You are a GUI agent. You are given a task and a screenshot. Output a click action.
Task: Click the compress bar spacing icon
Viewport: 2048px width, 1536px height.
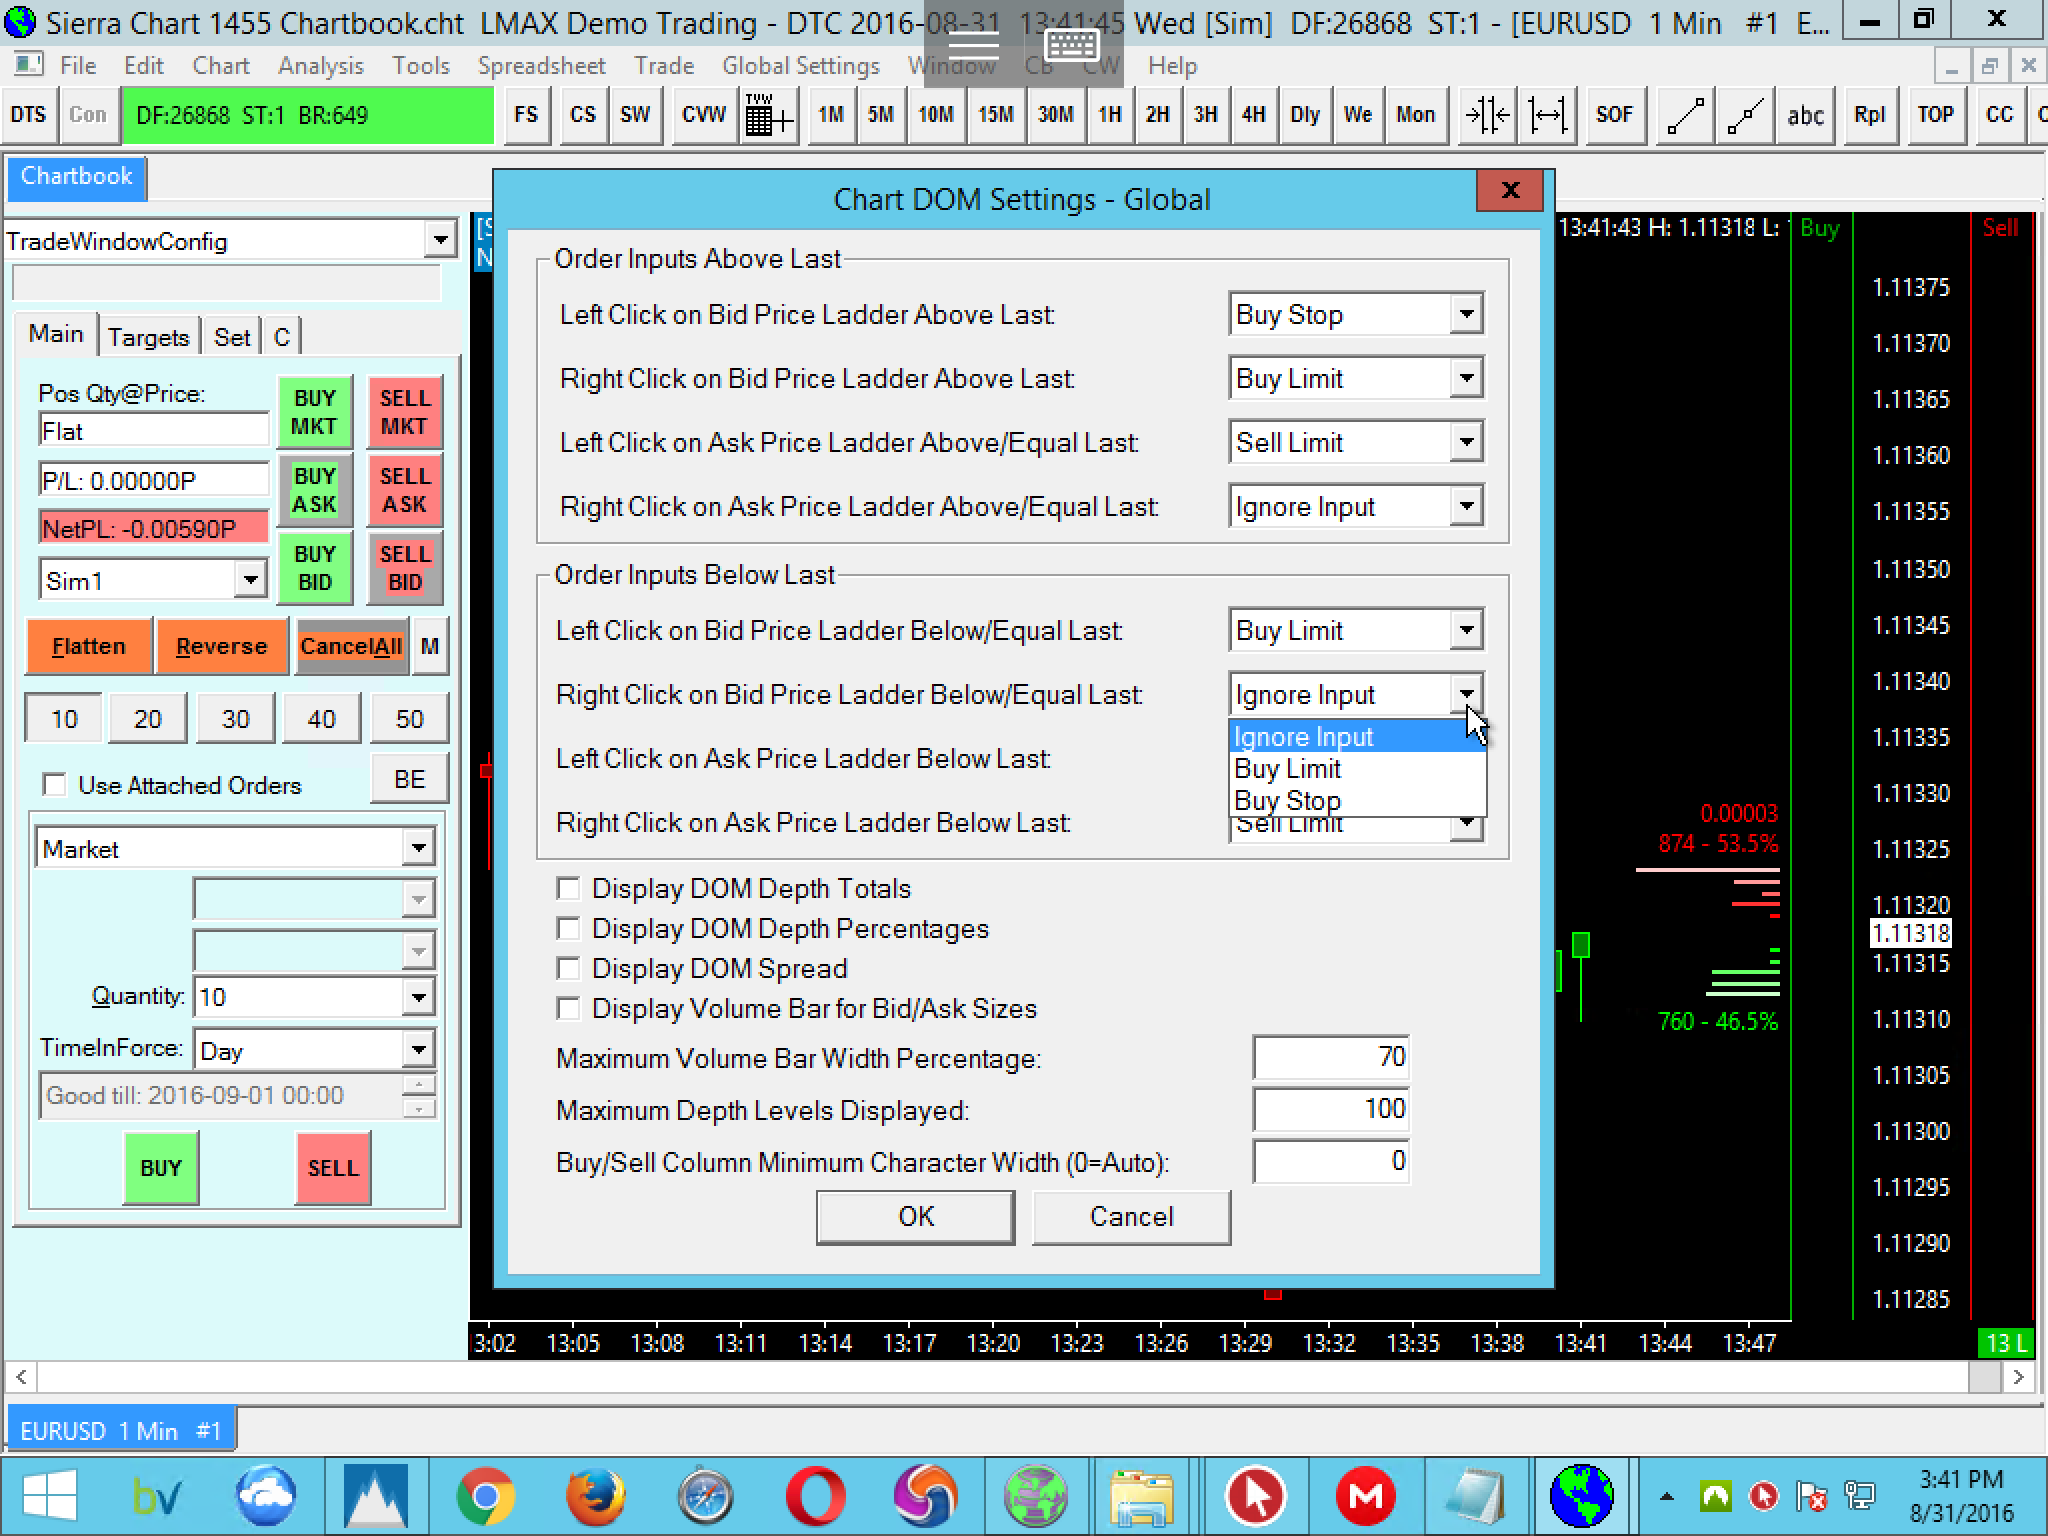point(1486,116)
